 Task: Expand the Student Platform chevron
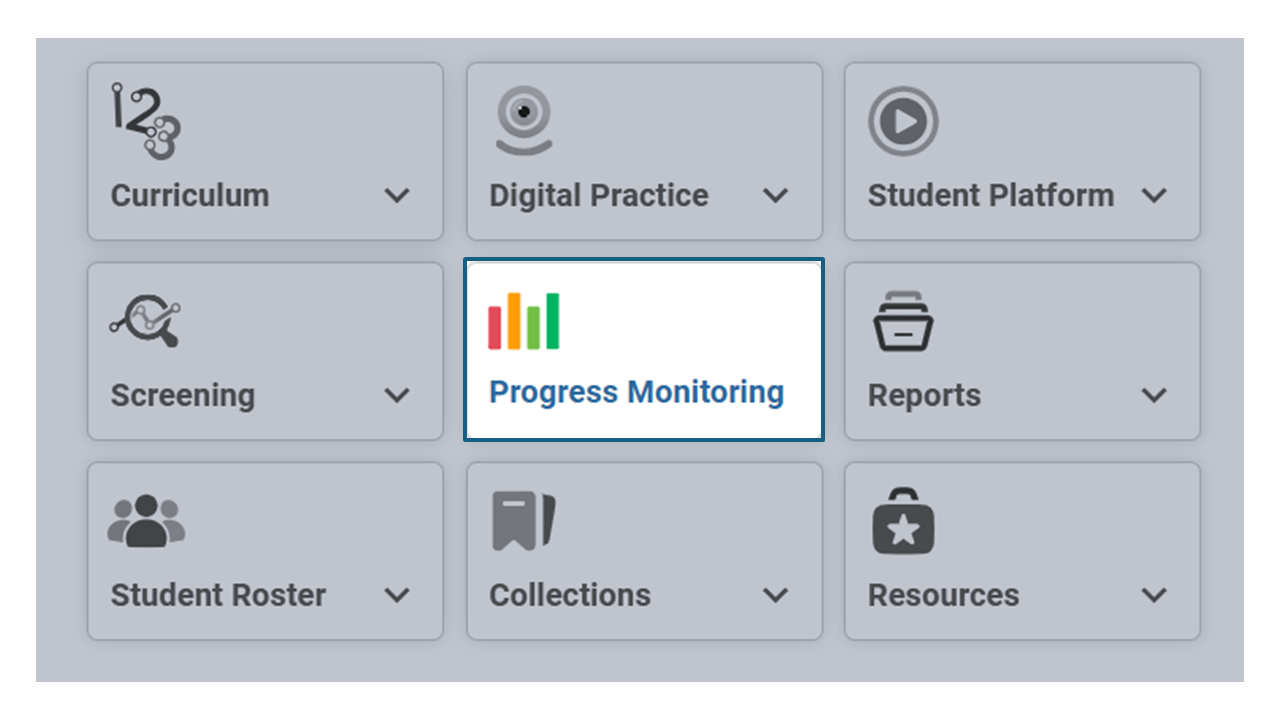1154,196
